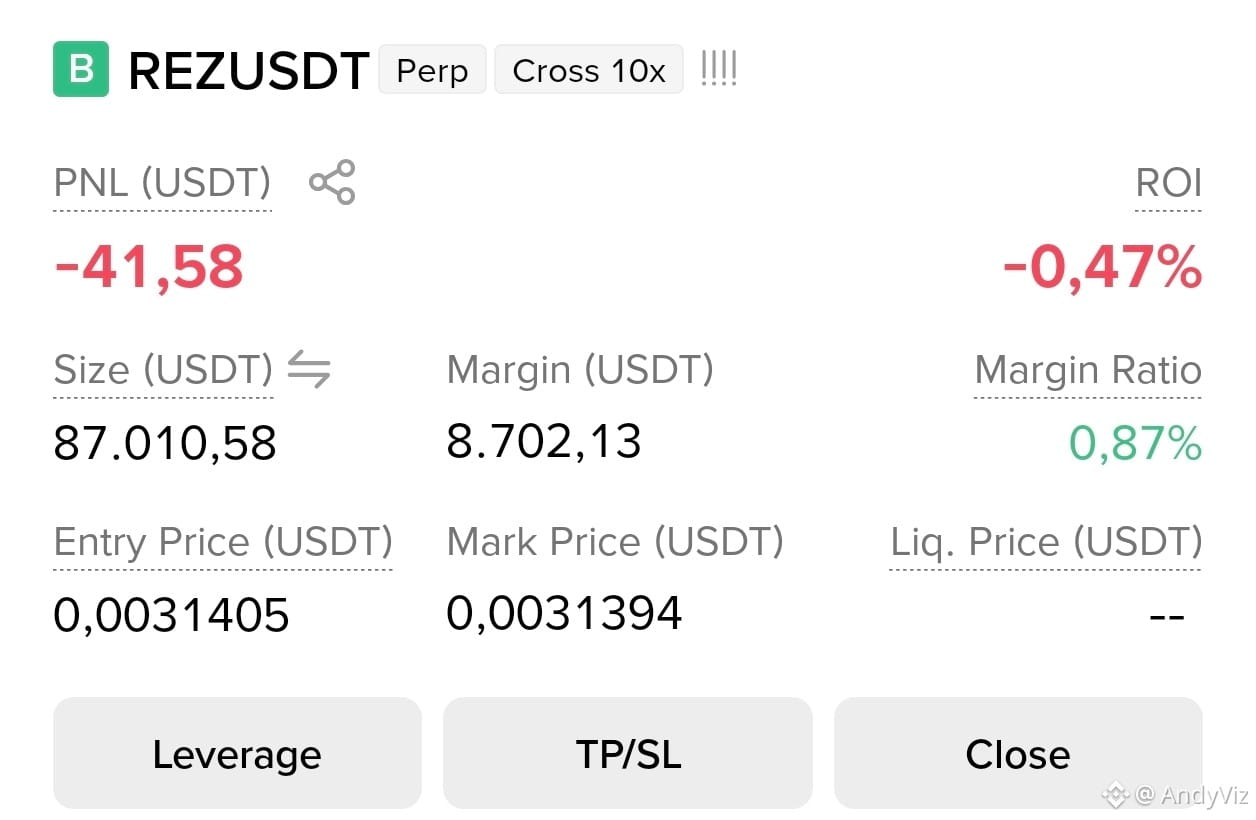Open the Leverage settings button
The image size is (1256, 820).
click(x=237, y=753)
